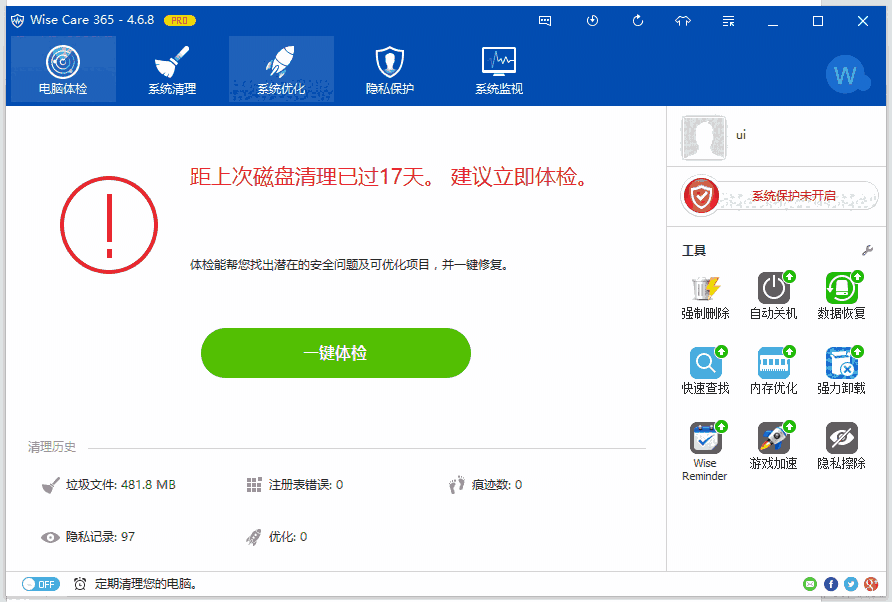Launch 数据恢复 tool
The image size is (892, 602).
[841, 296]
